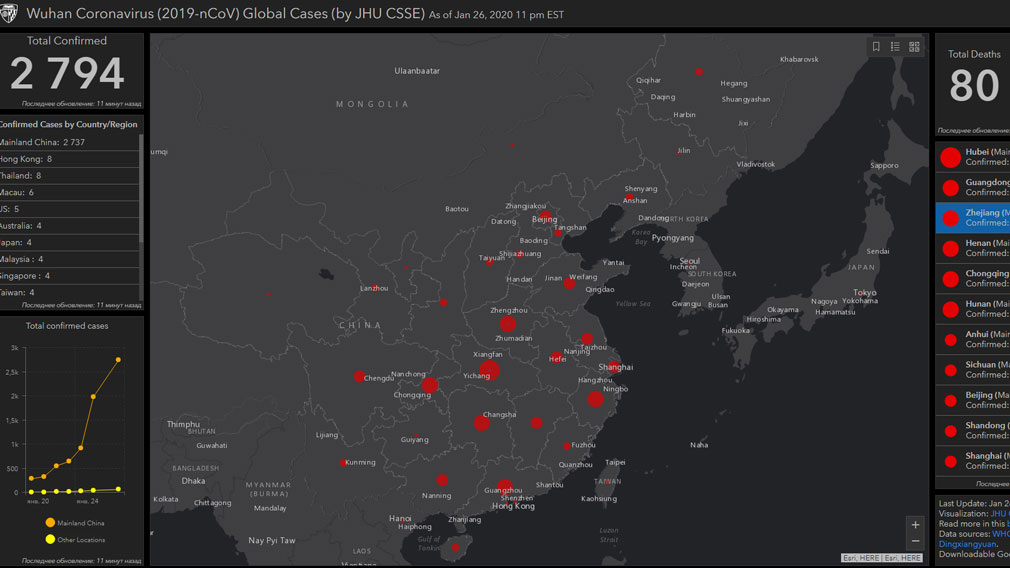Click the JHU shield logo in the header
The image size is (1010, 568).
[x=9, y=13]
